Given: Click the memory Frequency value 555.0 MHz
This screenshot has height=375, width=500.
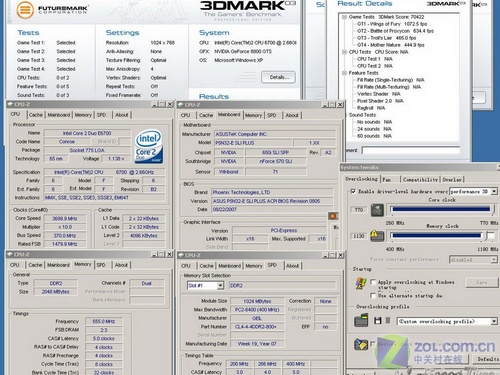Looking at the screenshot, I should tap(104, 322).
